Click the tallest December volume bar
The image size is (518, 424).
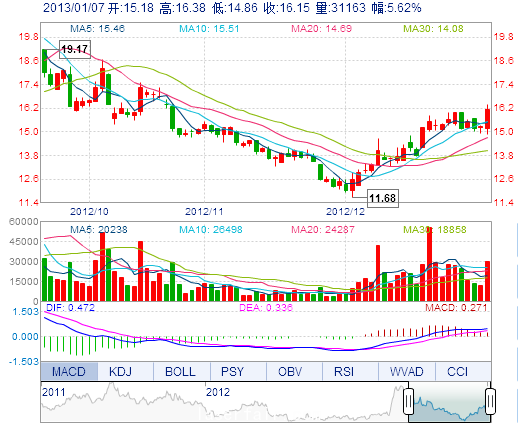click(429, 264)
